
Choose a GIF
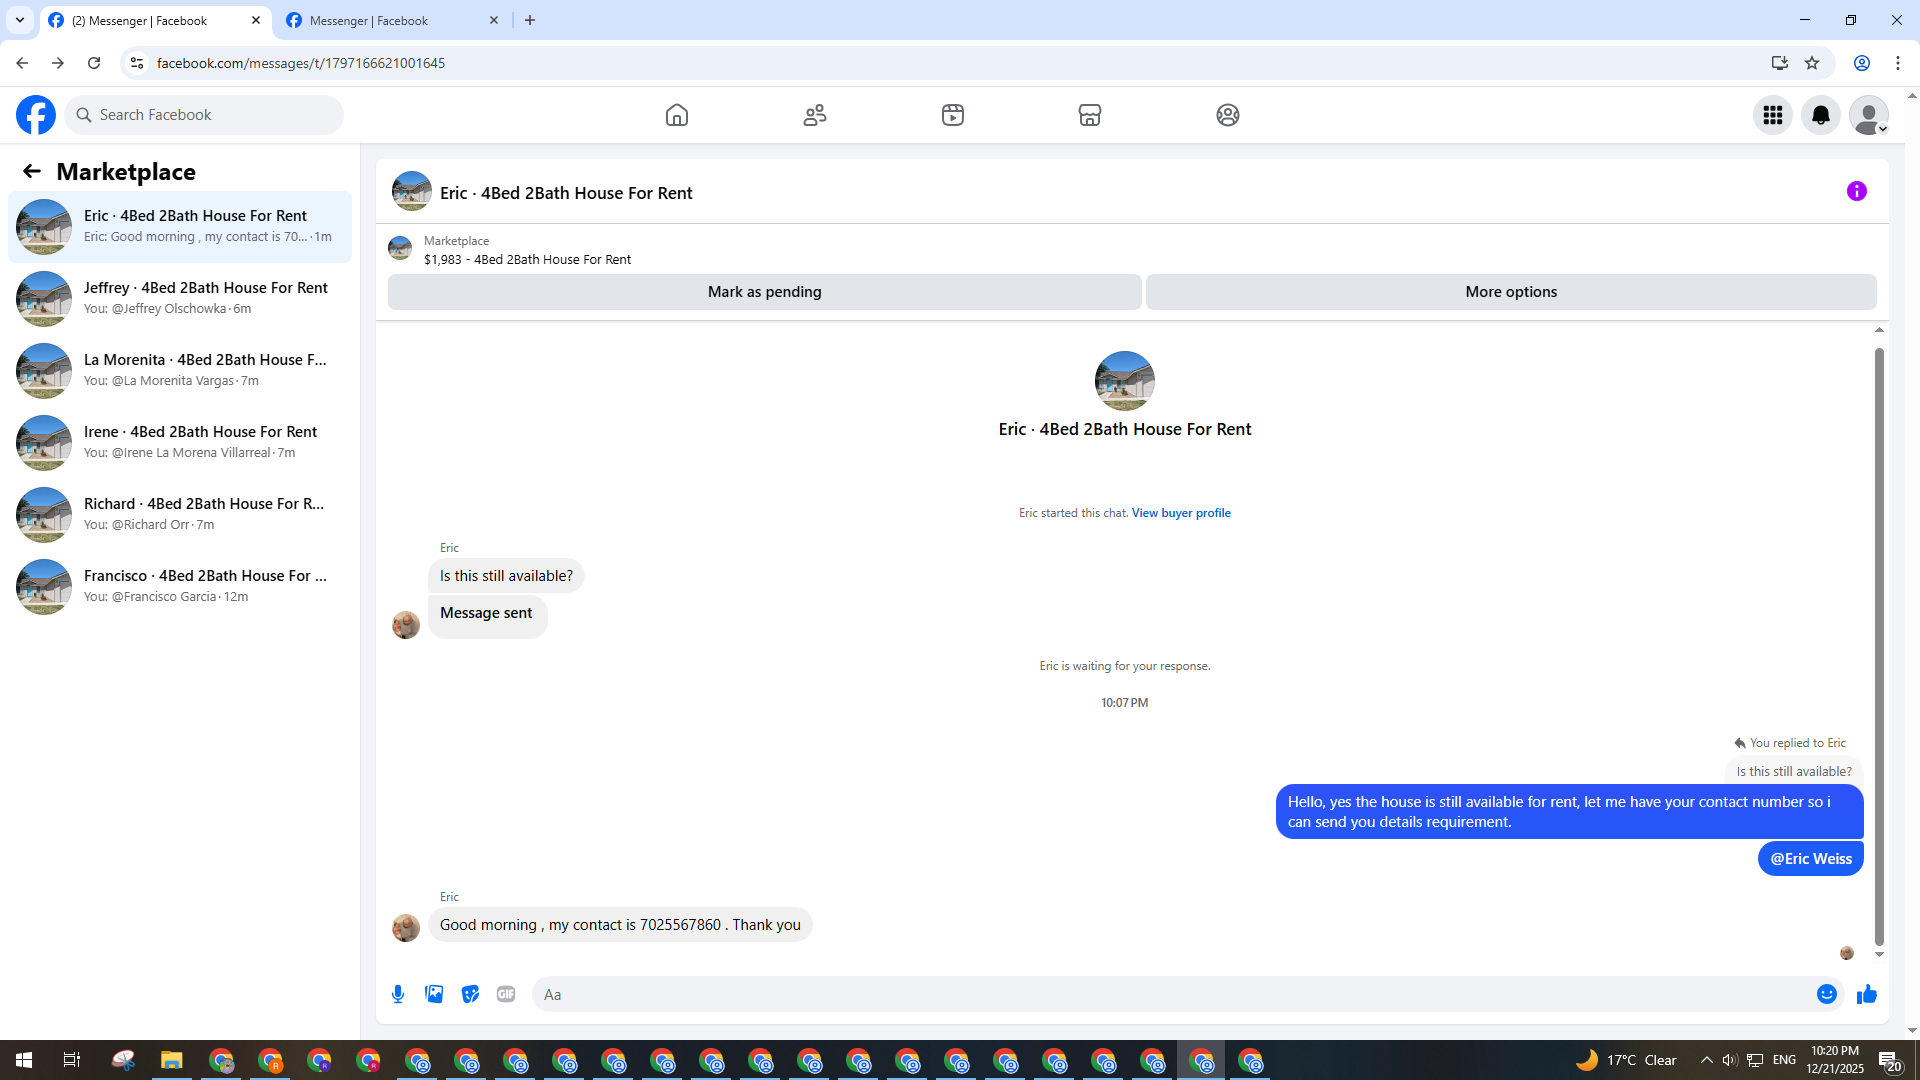[x=506, y=994]
